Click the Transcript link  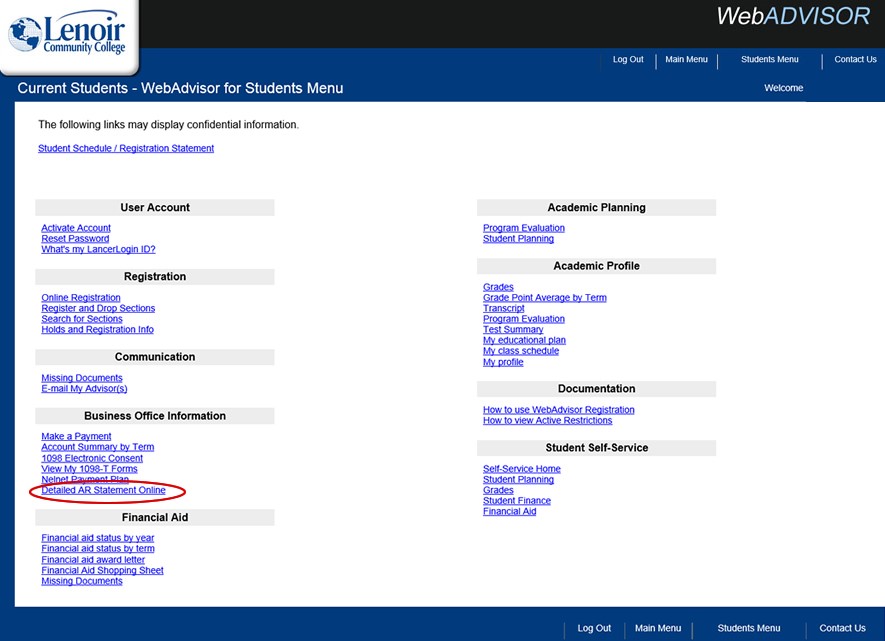click(x=503, y=309)
